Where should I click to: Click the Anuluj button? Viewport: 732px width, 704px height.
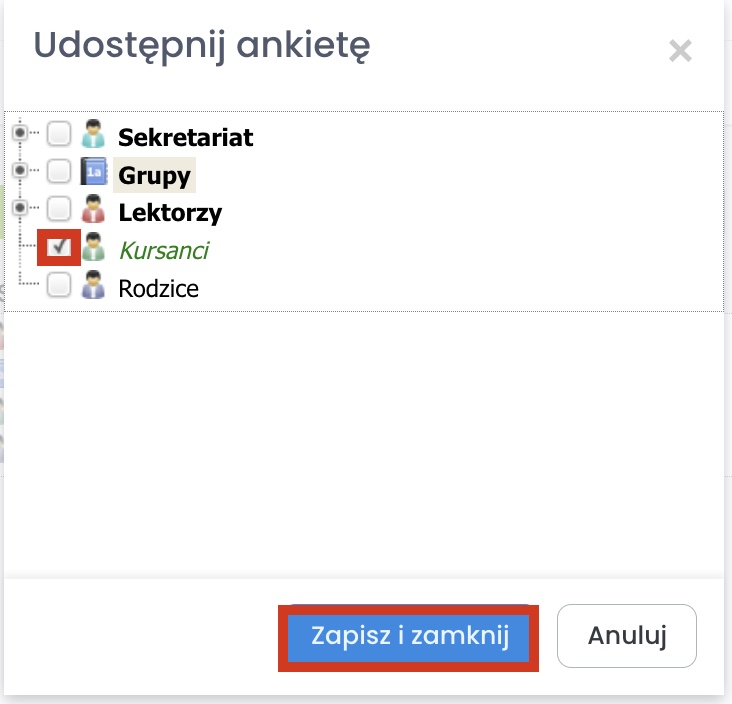point(626,636)
